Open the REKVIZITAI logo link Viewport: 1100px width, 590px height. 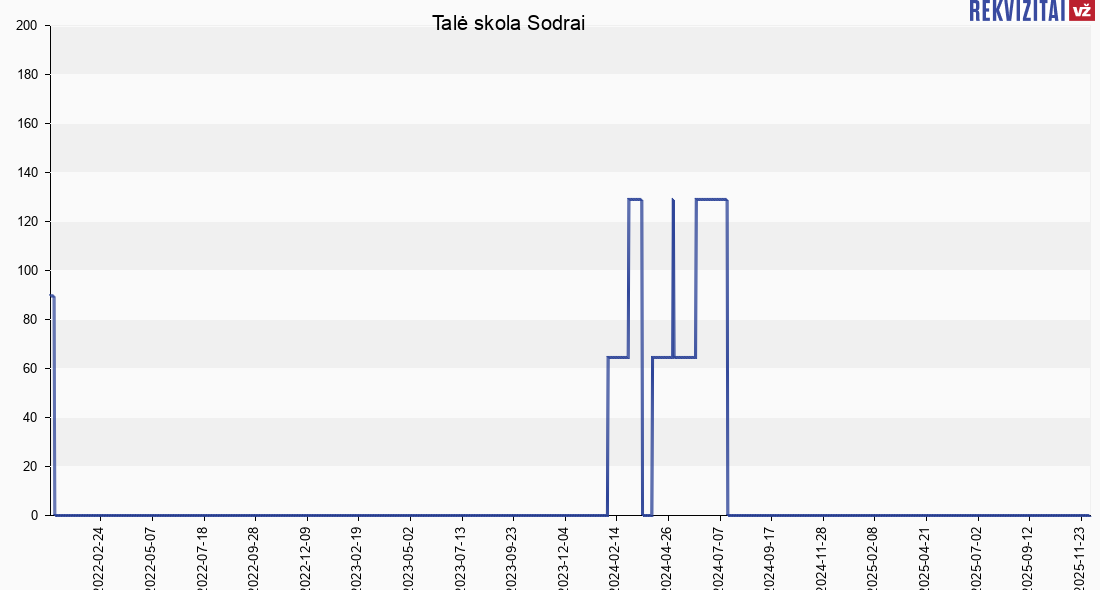1017,11
